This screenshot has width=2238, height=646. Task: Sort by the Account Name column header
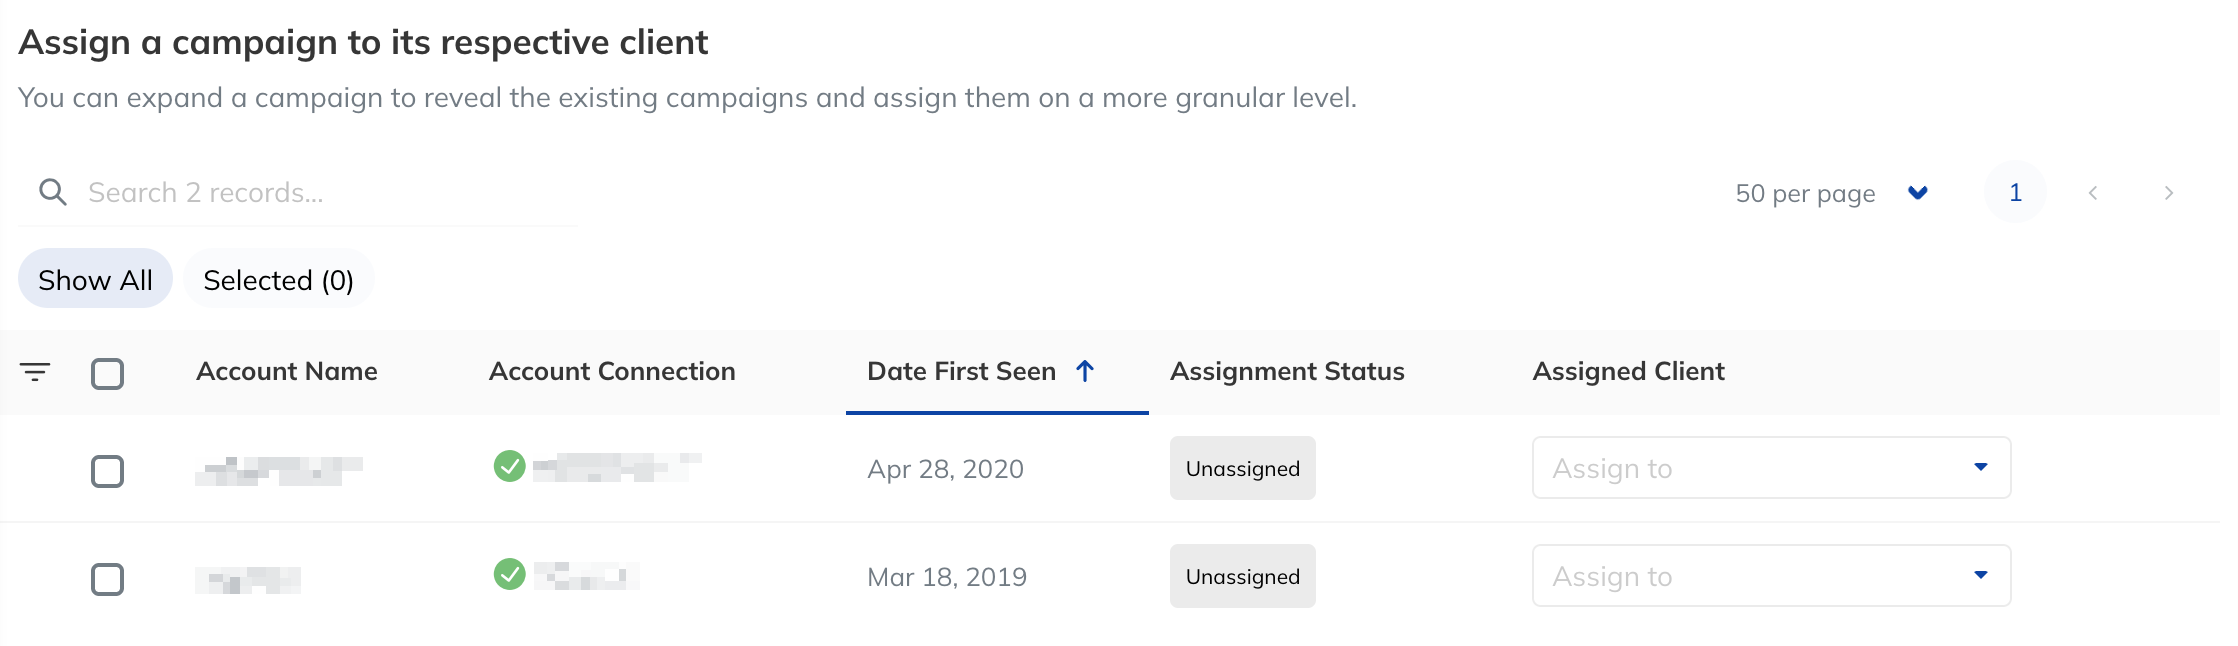287,371
